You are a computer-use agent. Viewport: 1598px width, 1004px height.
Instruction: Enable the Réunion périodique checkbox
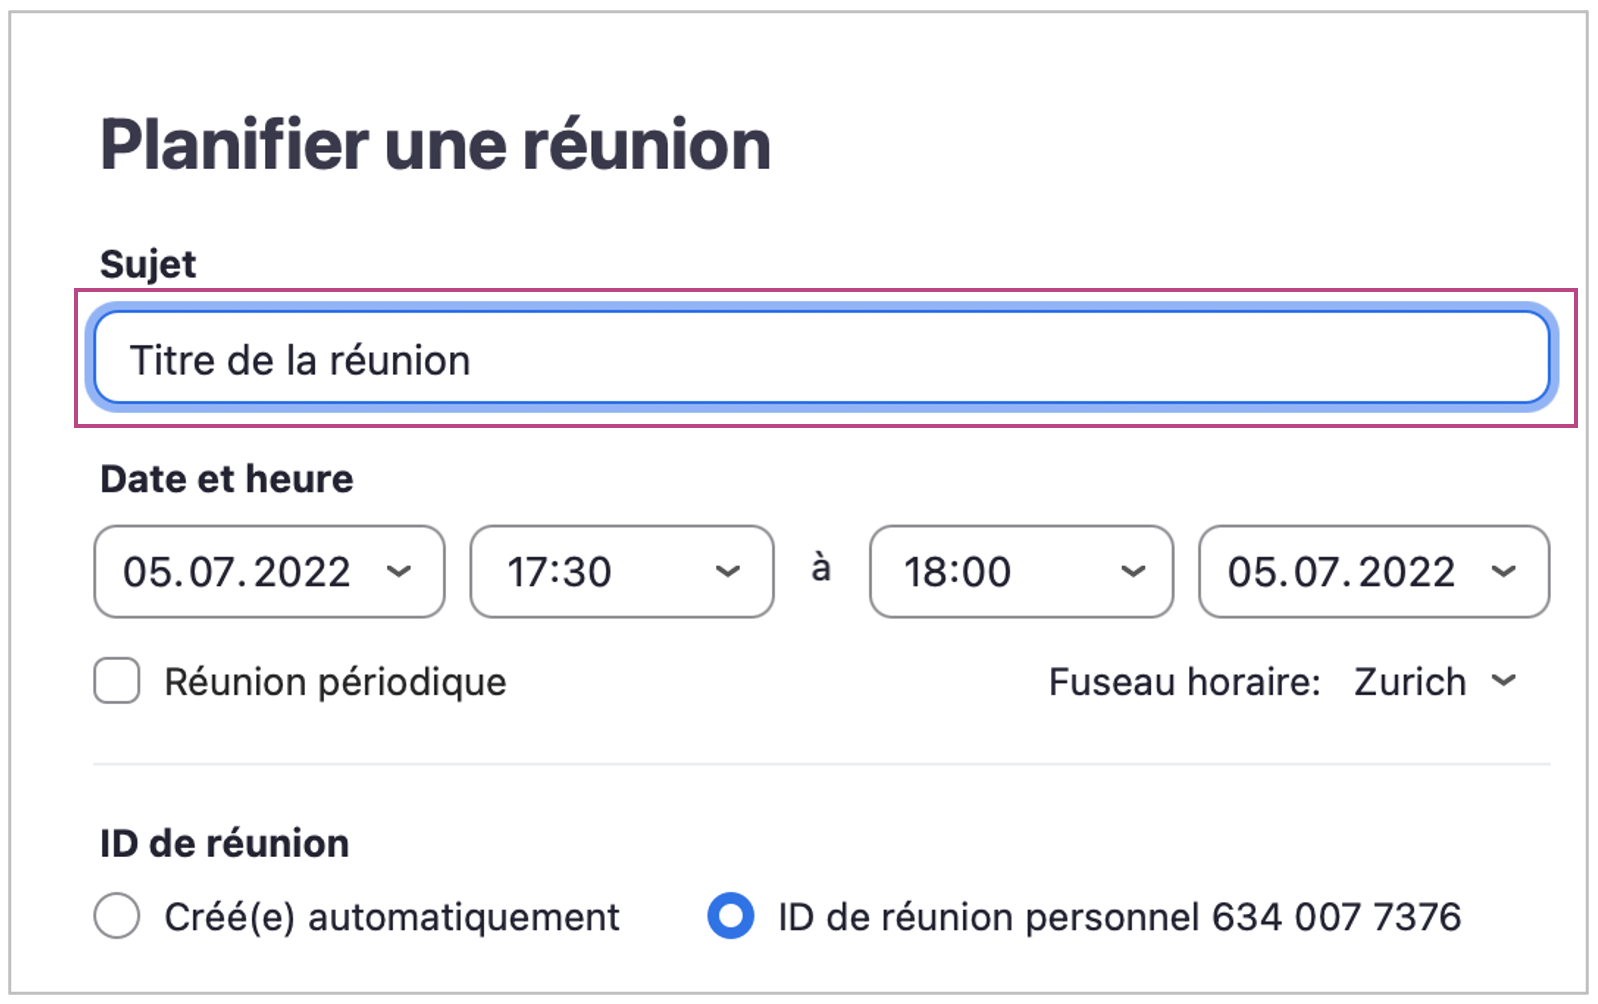(x=117, y=682)
